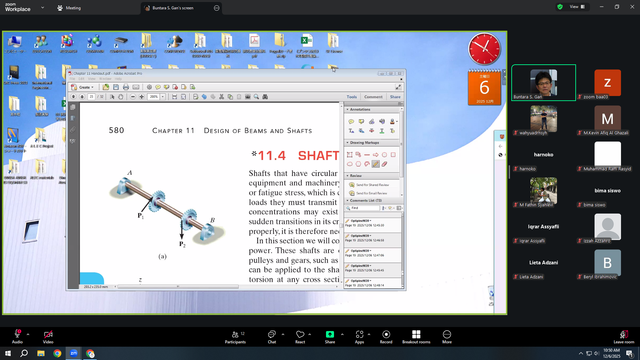
Task: Select the Eraser drawing markup tool
Action: pyautogui.click(x=384, y=164)
